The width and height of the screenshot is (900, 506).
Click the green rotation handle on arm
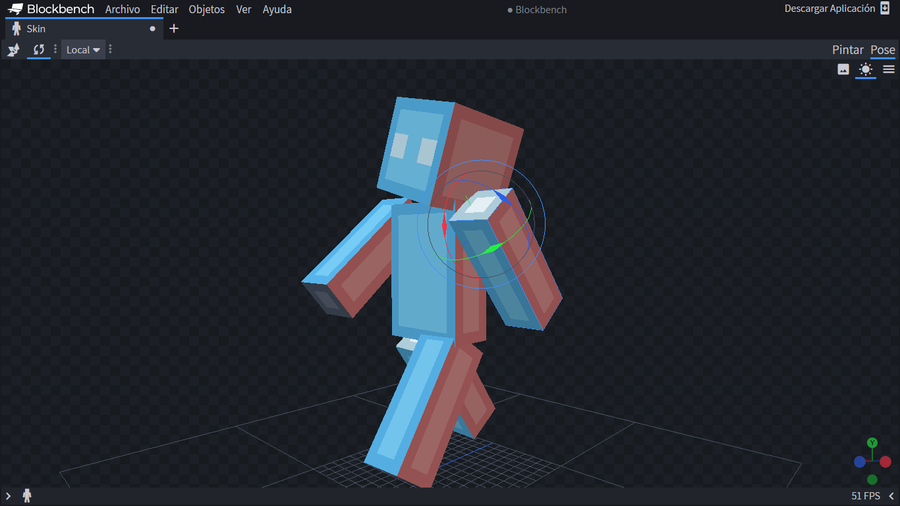493,248
